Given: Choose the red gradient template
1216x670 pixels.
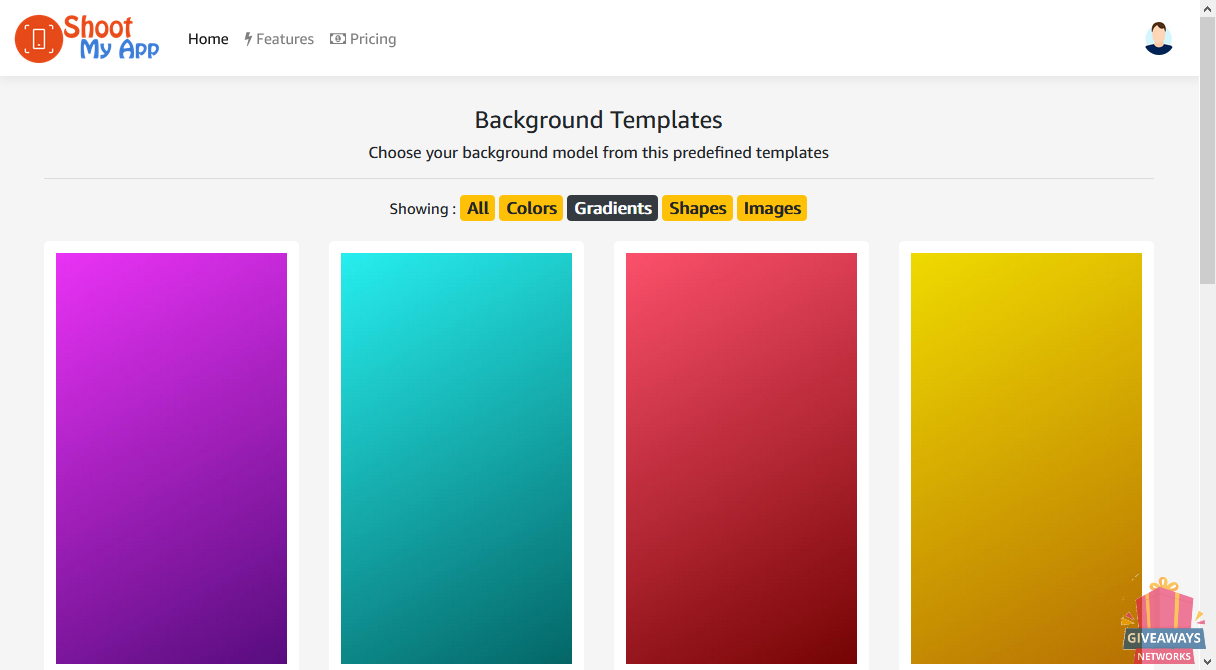Looking at the screenshot, I should coord(741,458).
